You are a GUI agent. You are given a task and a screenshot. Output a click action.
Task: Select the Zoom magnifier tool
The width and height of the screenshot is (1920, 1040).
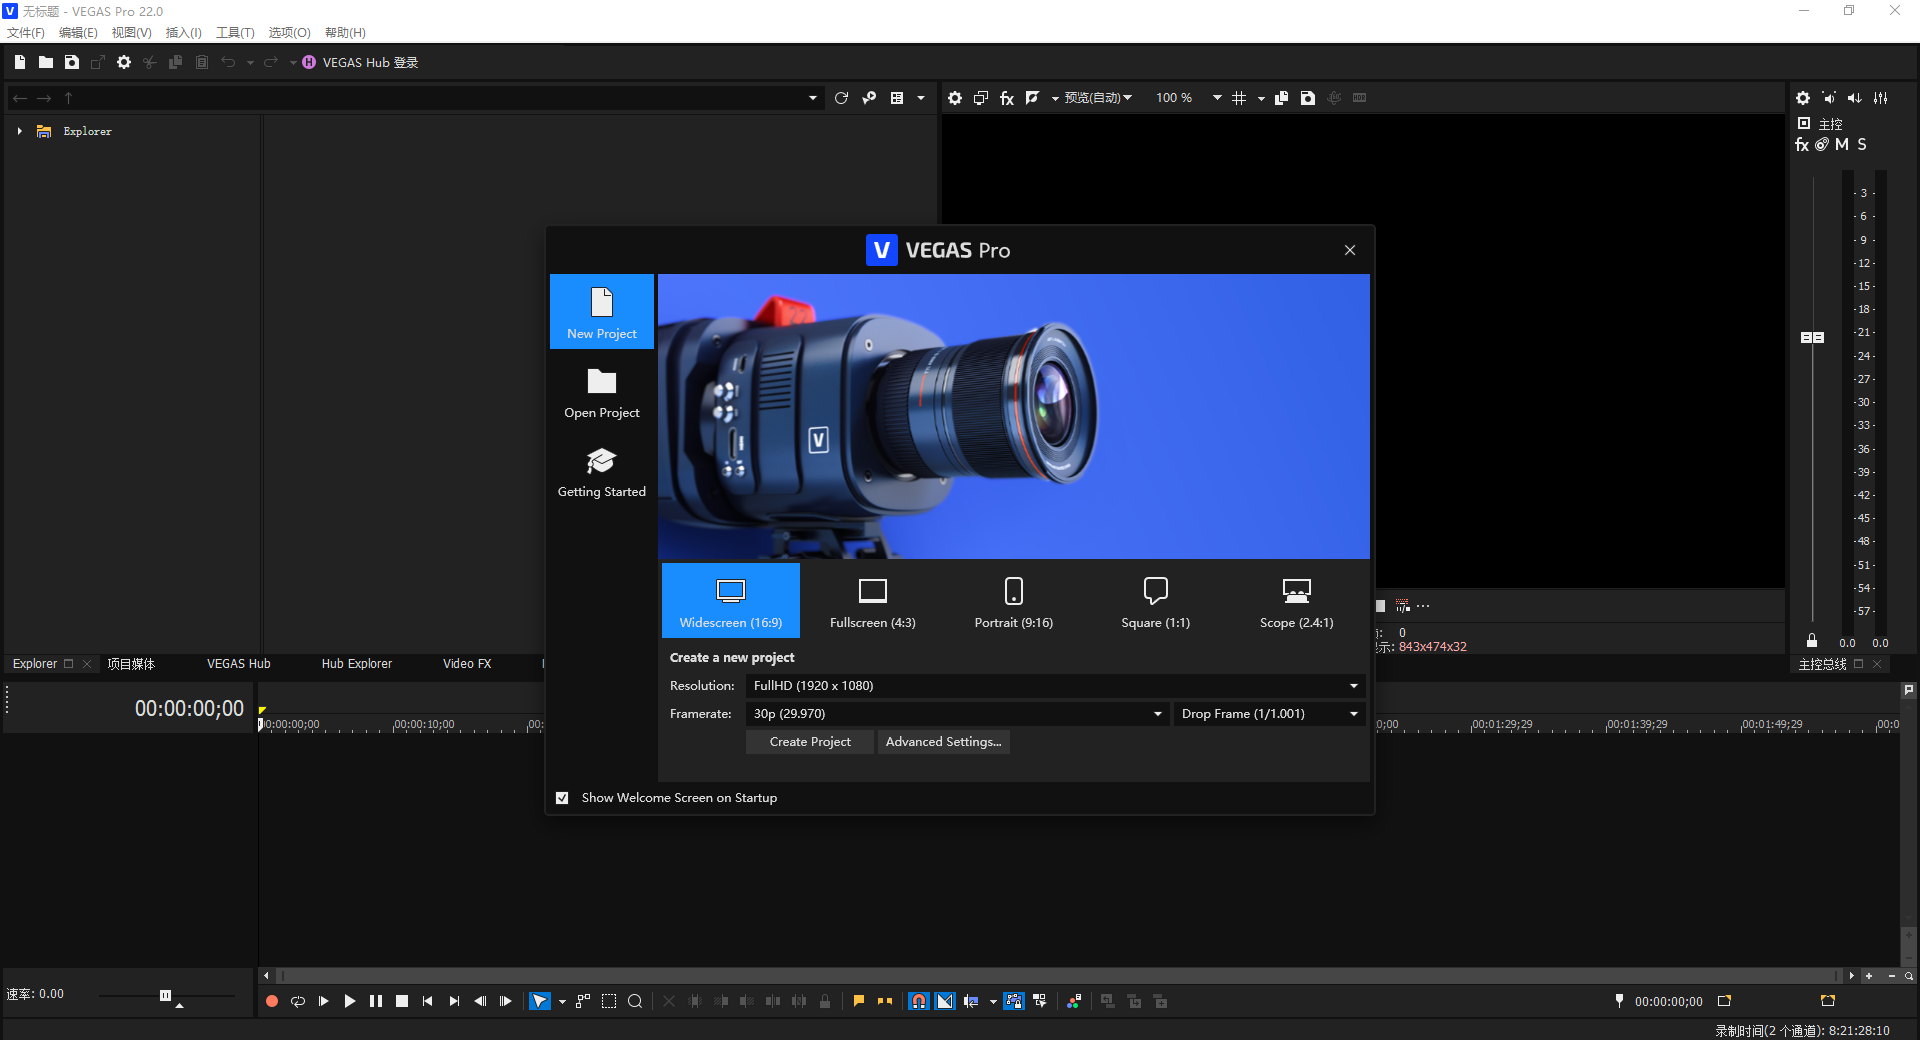(635, 1001)
